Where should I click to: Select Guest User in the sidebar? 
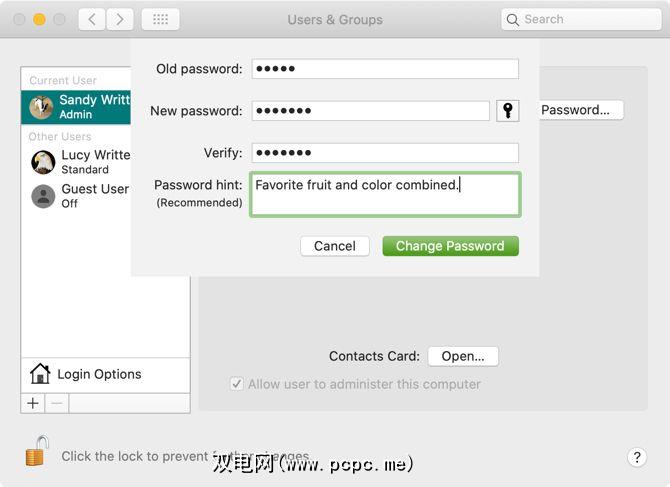coord(80,195)
